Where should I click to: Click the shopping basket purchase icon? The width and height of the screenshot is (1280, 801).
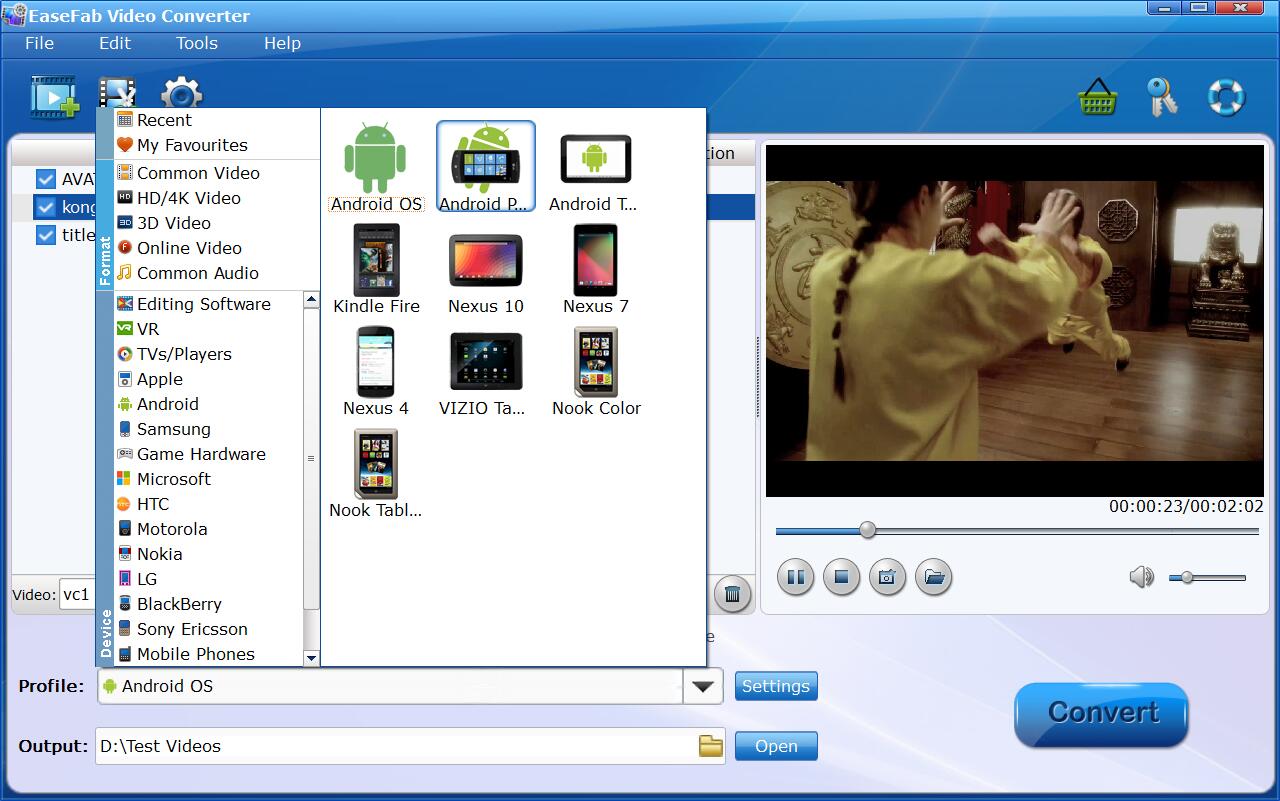1097,97
